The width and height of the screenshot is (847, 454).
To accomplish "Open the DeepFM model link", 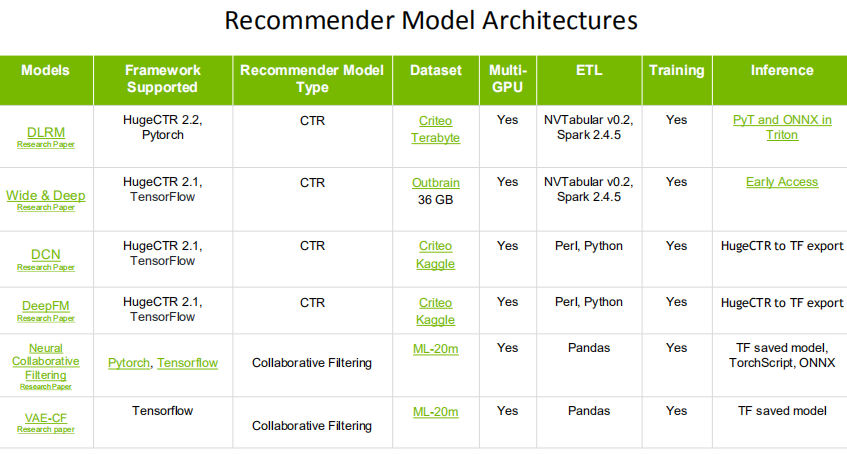I will [x=46, y=306].
